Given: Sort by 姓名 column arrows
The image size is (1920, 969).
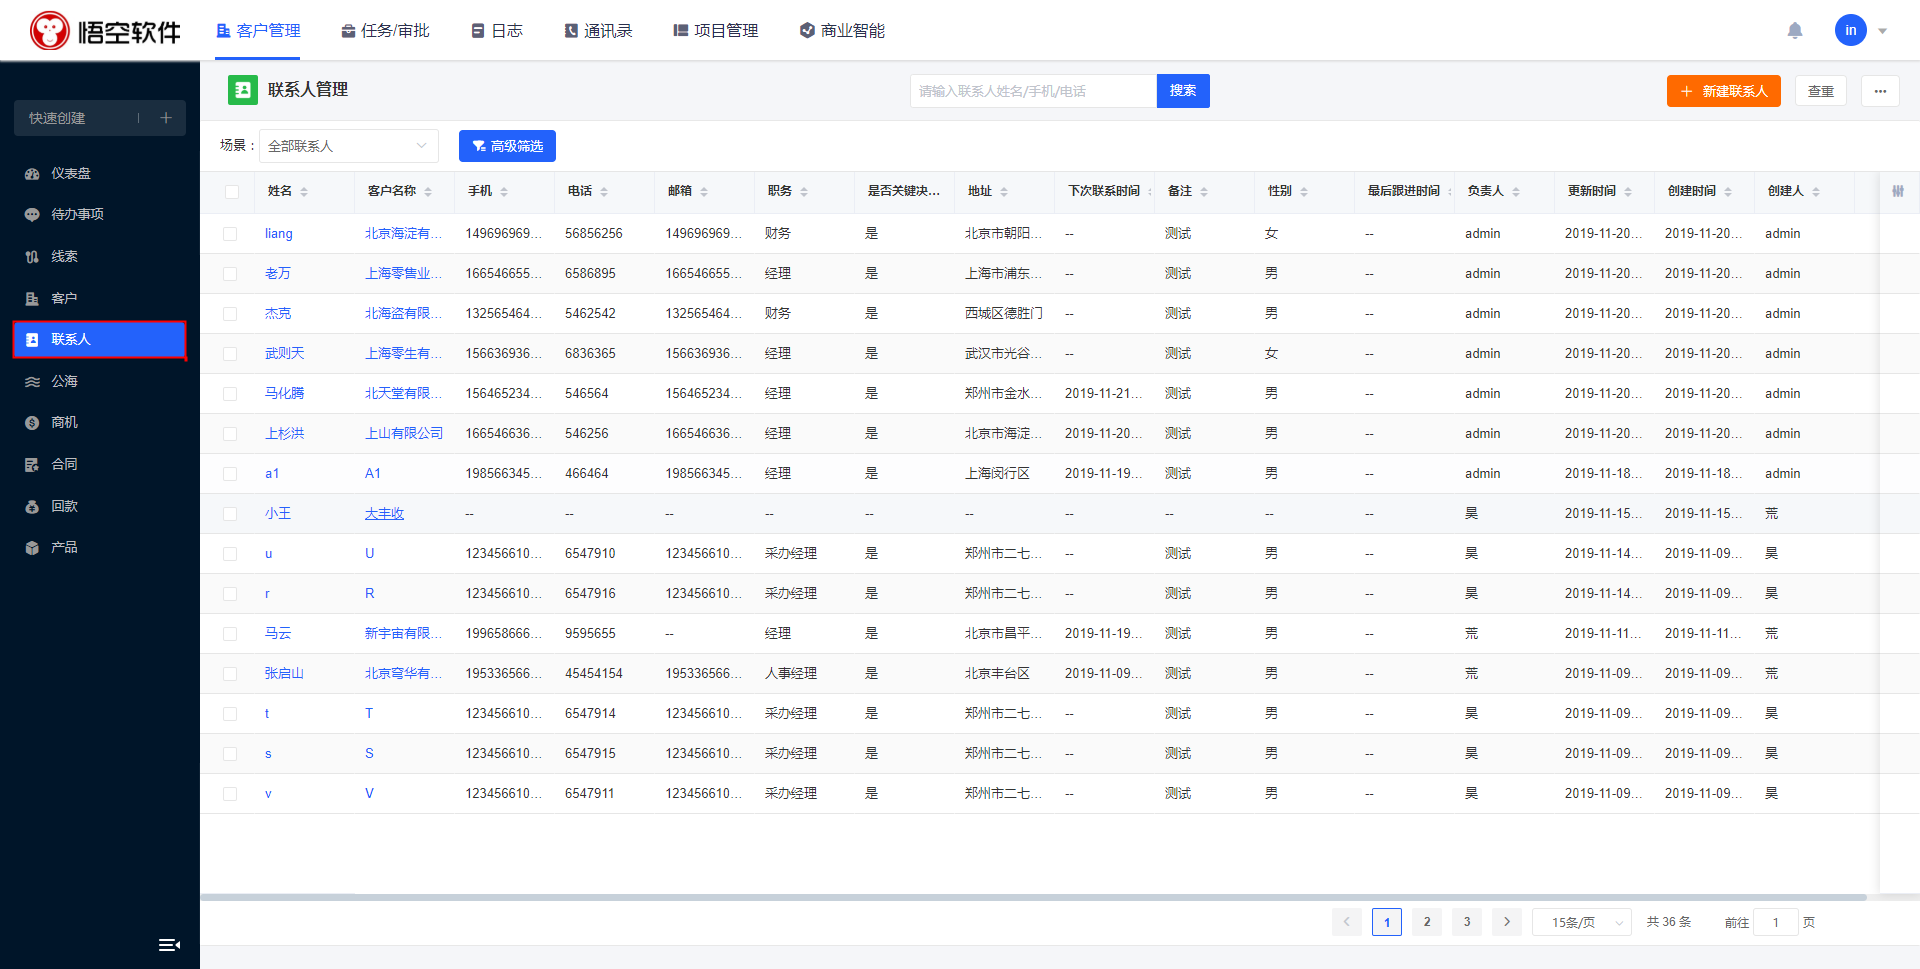Looking at the screenshot, I should [x=304, y=191].
